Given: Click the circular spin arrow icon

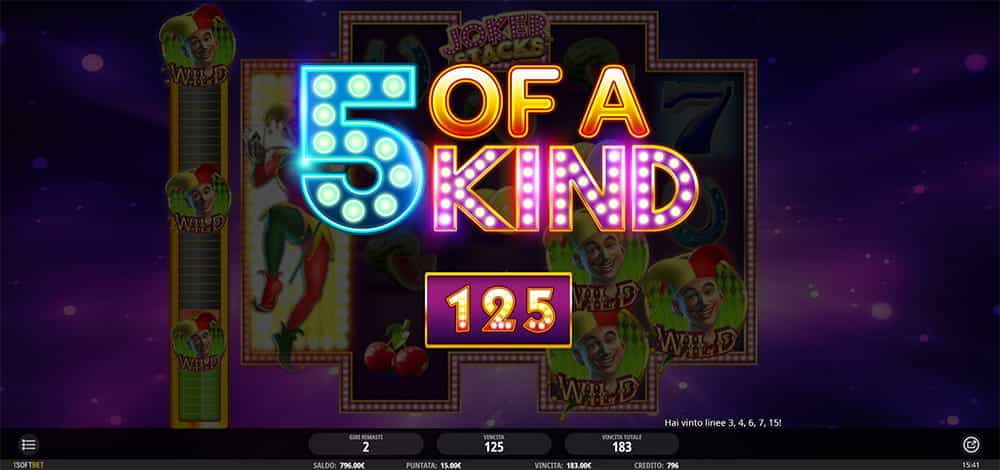Looking at the screenshot, I should pos(971,444).
